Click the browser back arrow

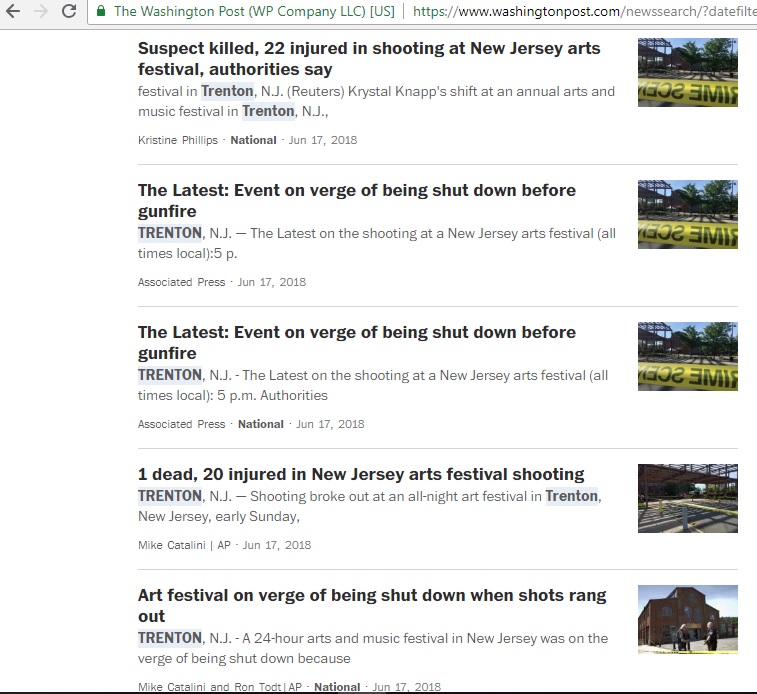[13, 11]
